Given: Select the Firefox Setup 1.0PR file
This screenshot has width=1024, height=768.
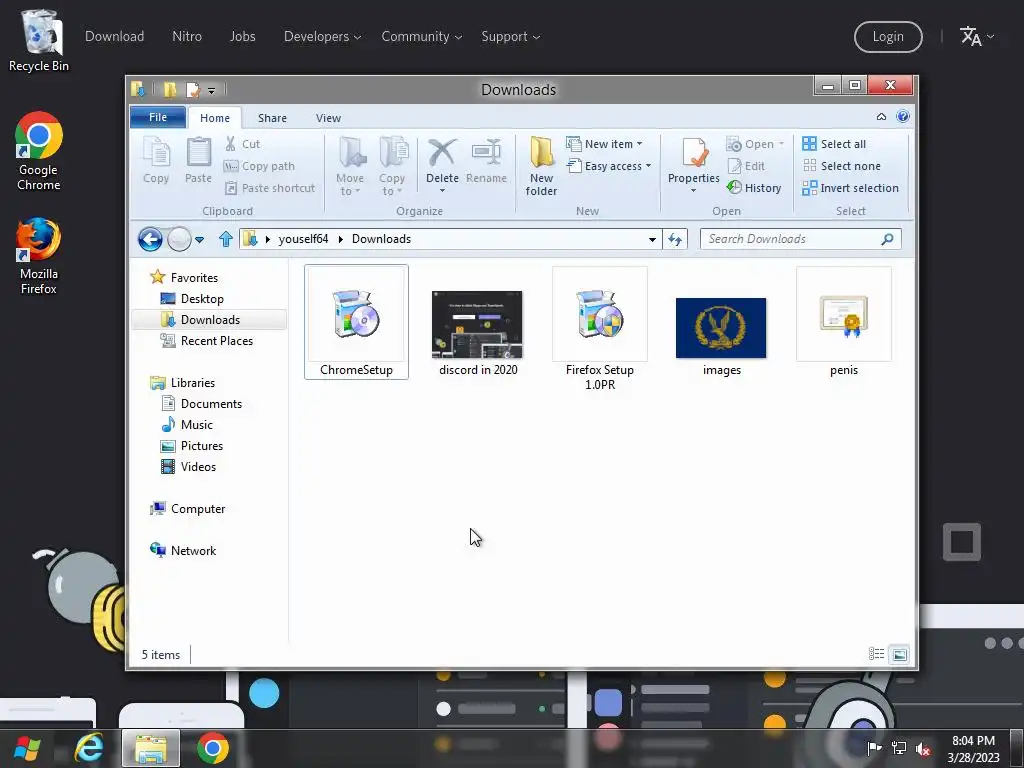Looking at the screenshot, I should (x=600, y=329).
